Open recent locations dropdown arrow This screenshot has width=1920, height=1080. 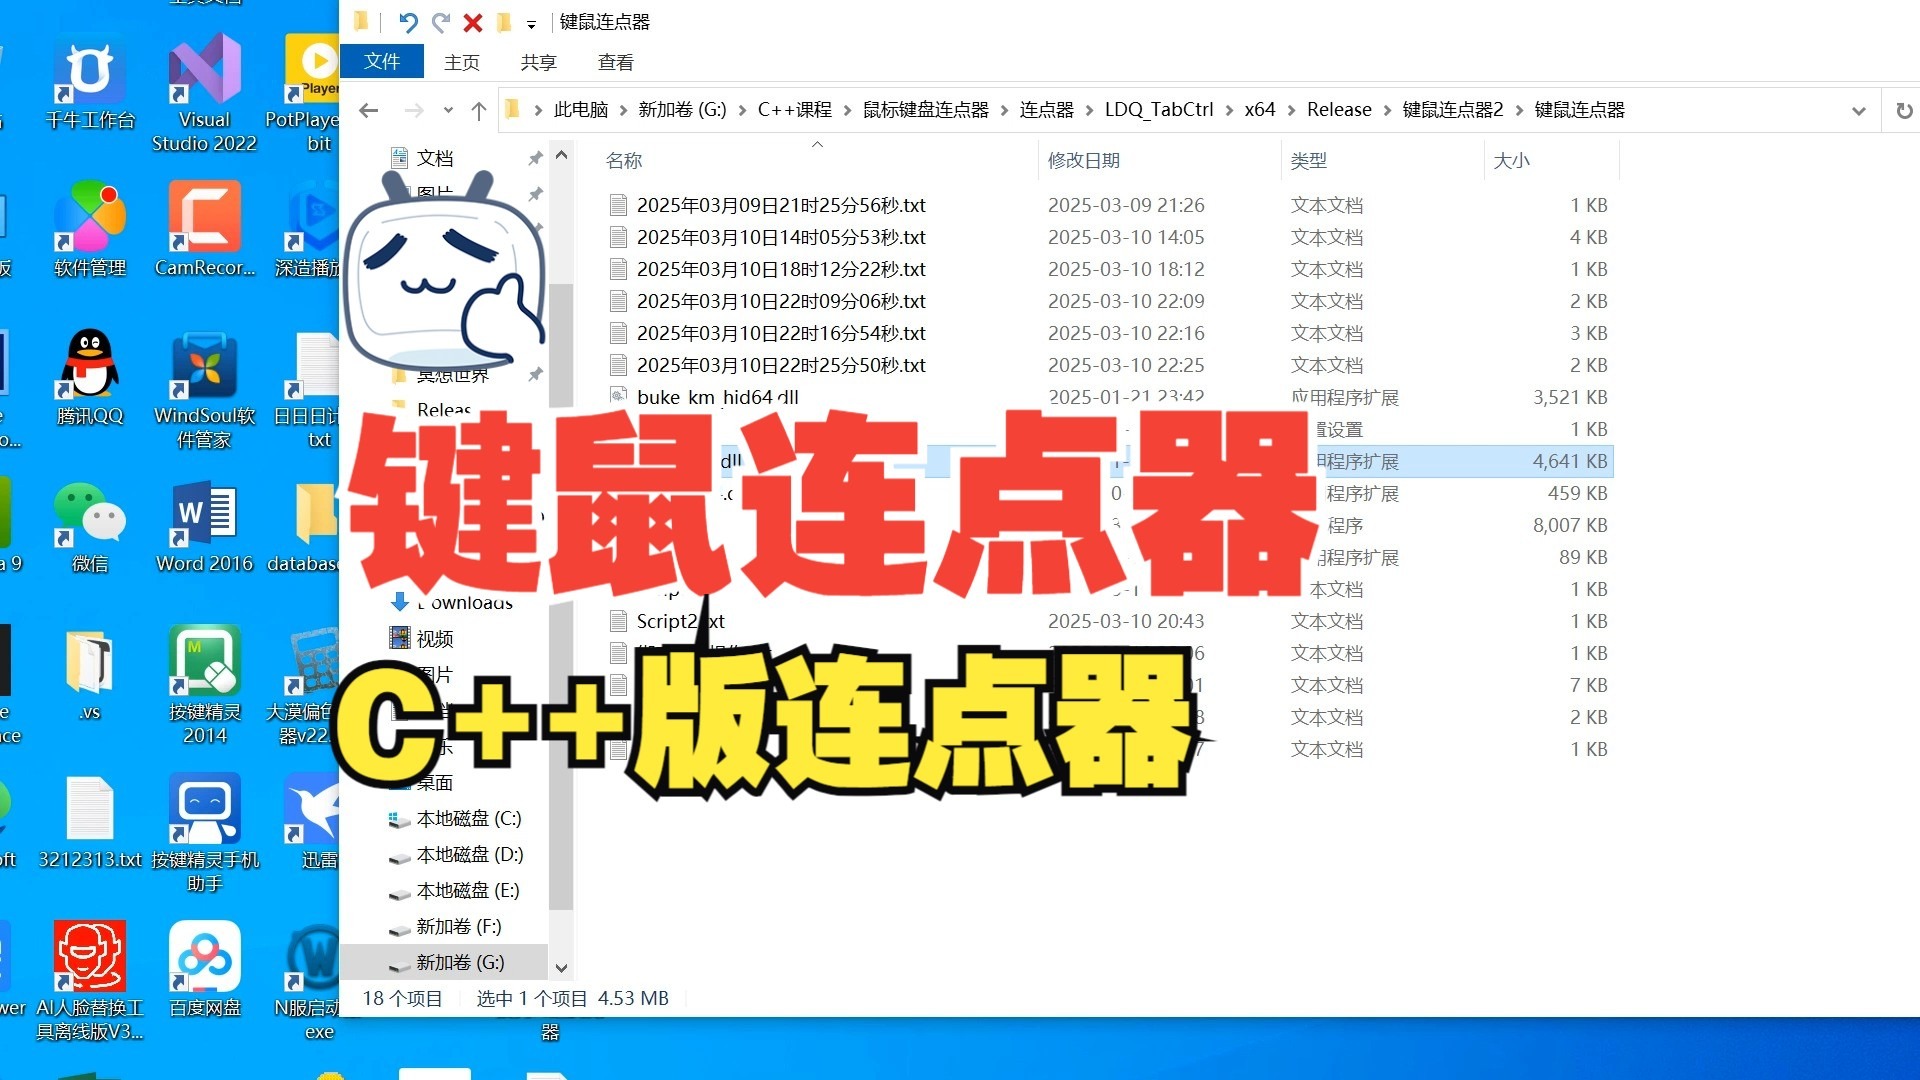coord(448,110)
